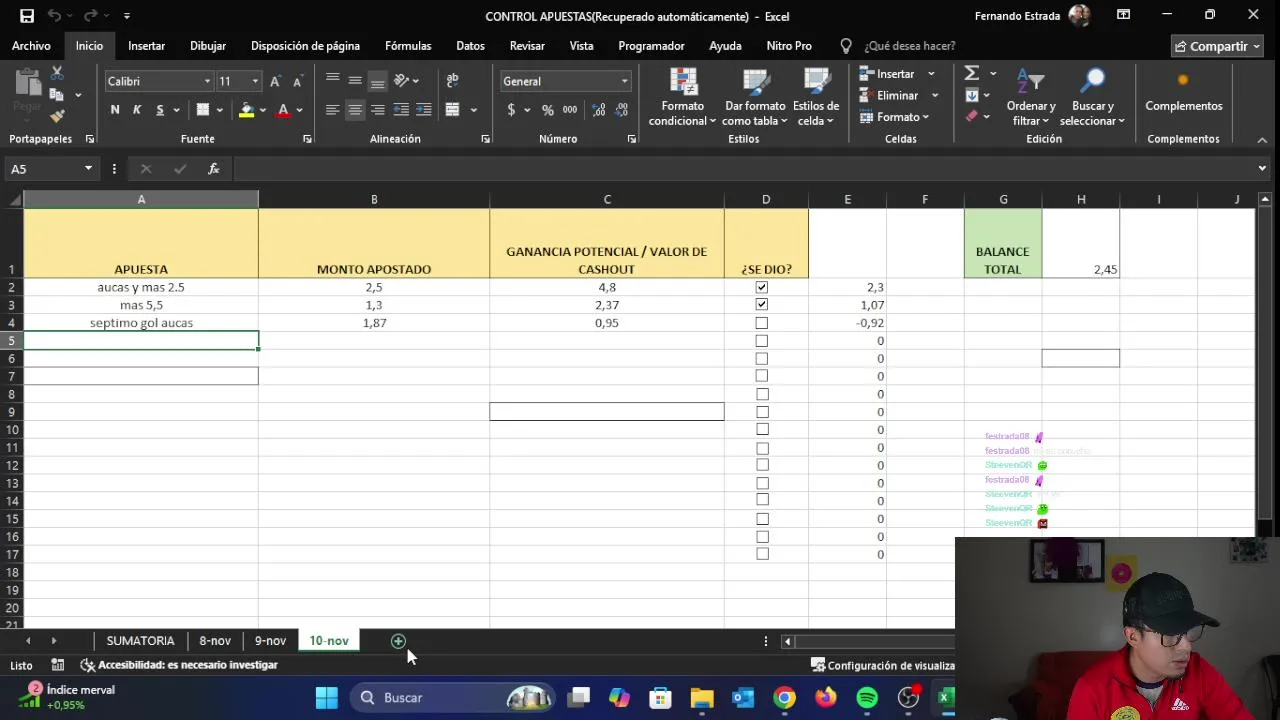Open the Archivo menu
Viewport: 1280px width, 720px height.
[31, 46]
